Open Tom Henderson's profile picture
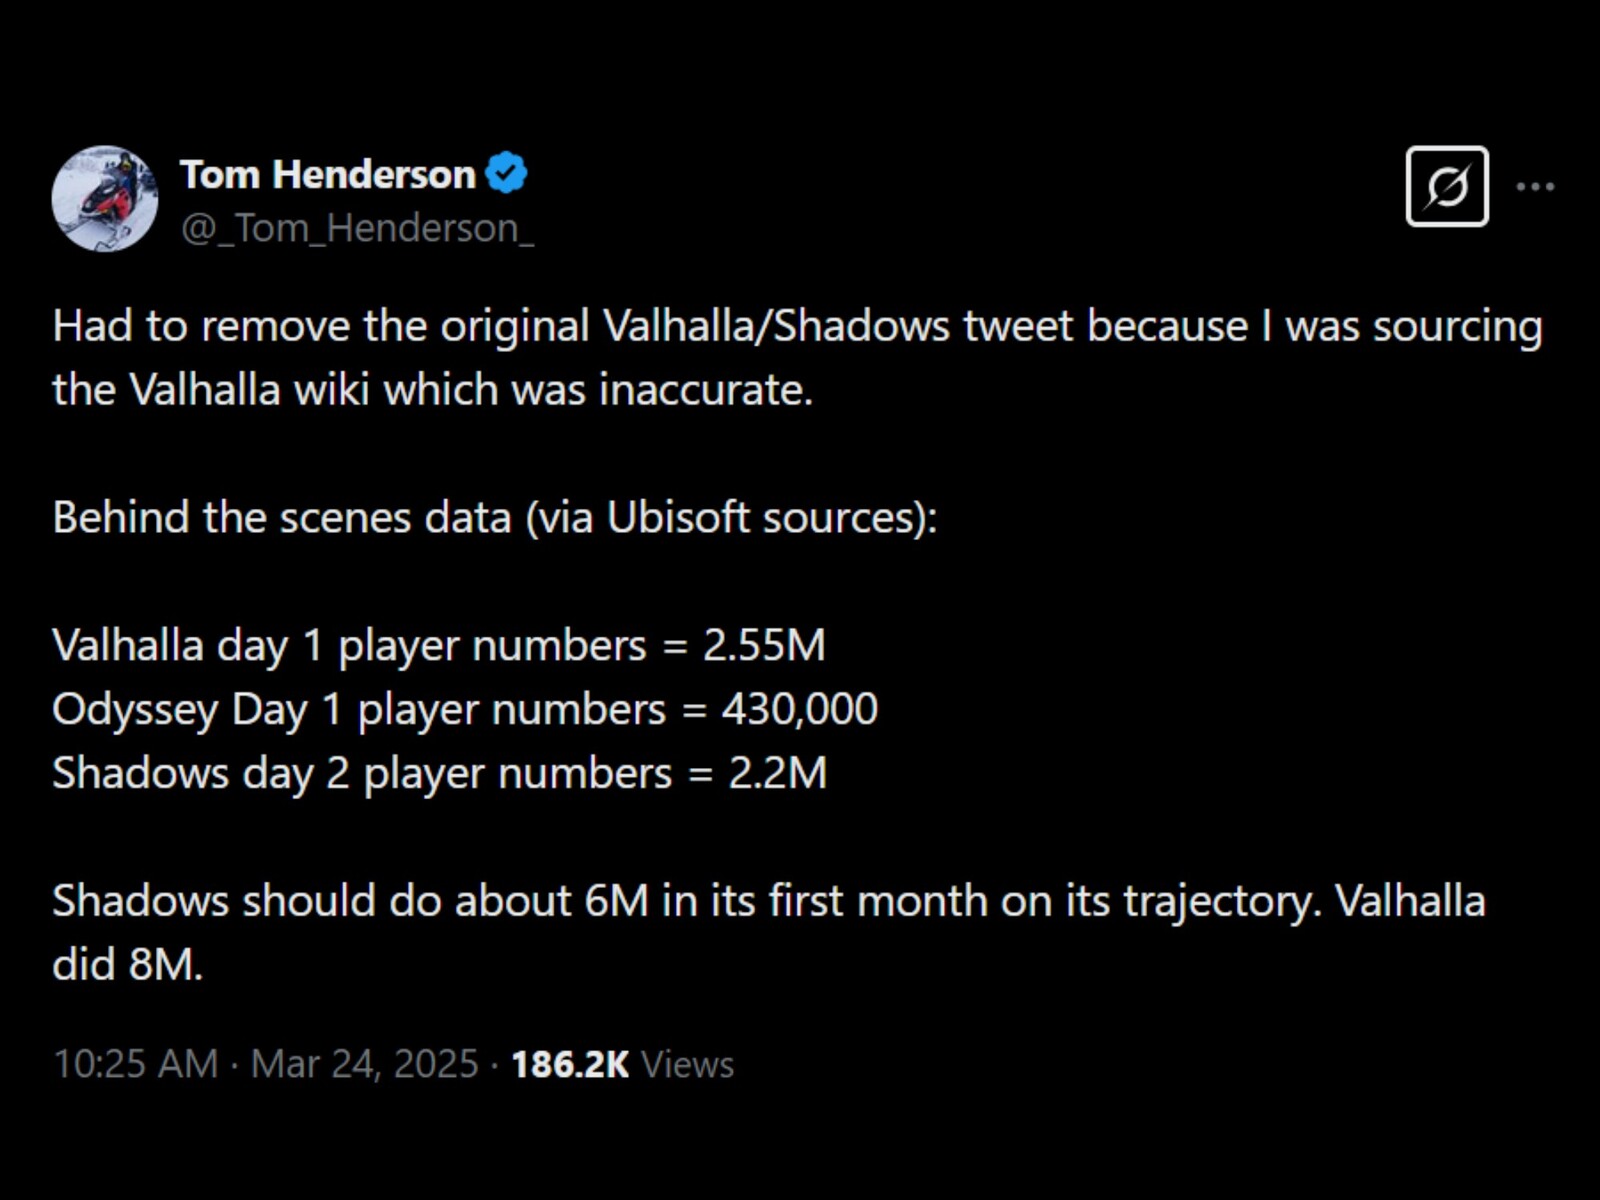The width and height of the screenshot is (1600, 1200). 105,198
